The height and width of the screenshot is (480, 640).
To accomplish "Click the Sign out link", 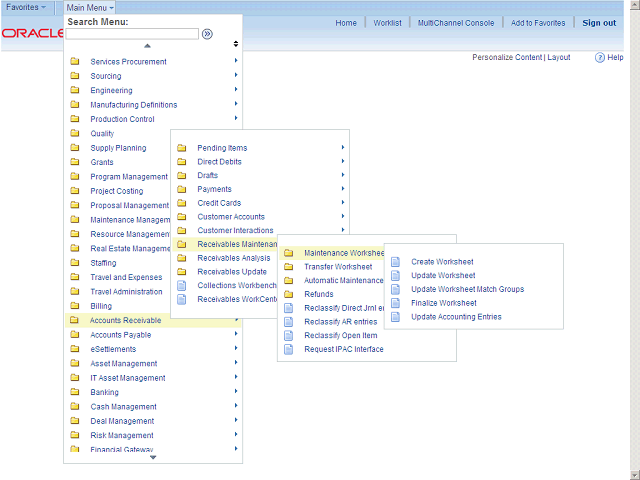I will click(x=599, y=23).
